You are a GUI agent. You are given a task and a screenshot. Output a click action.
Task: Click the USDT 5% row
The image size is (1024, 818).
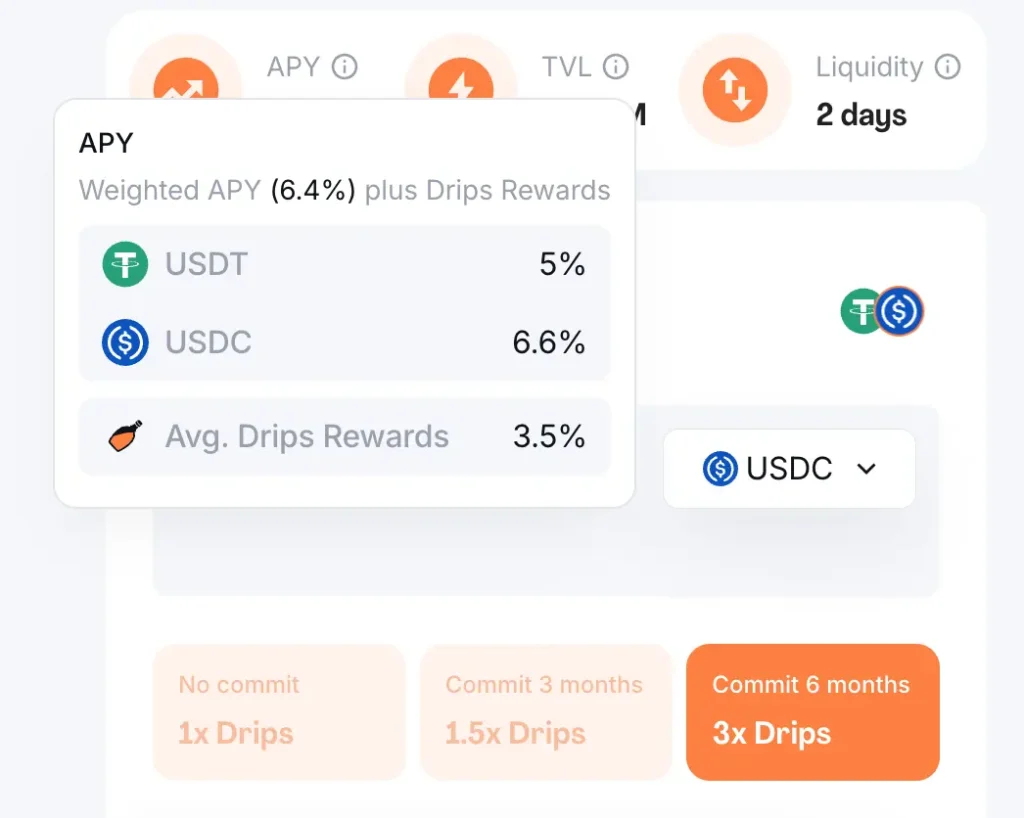(x=344, y=265)
